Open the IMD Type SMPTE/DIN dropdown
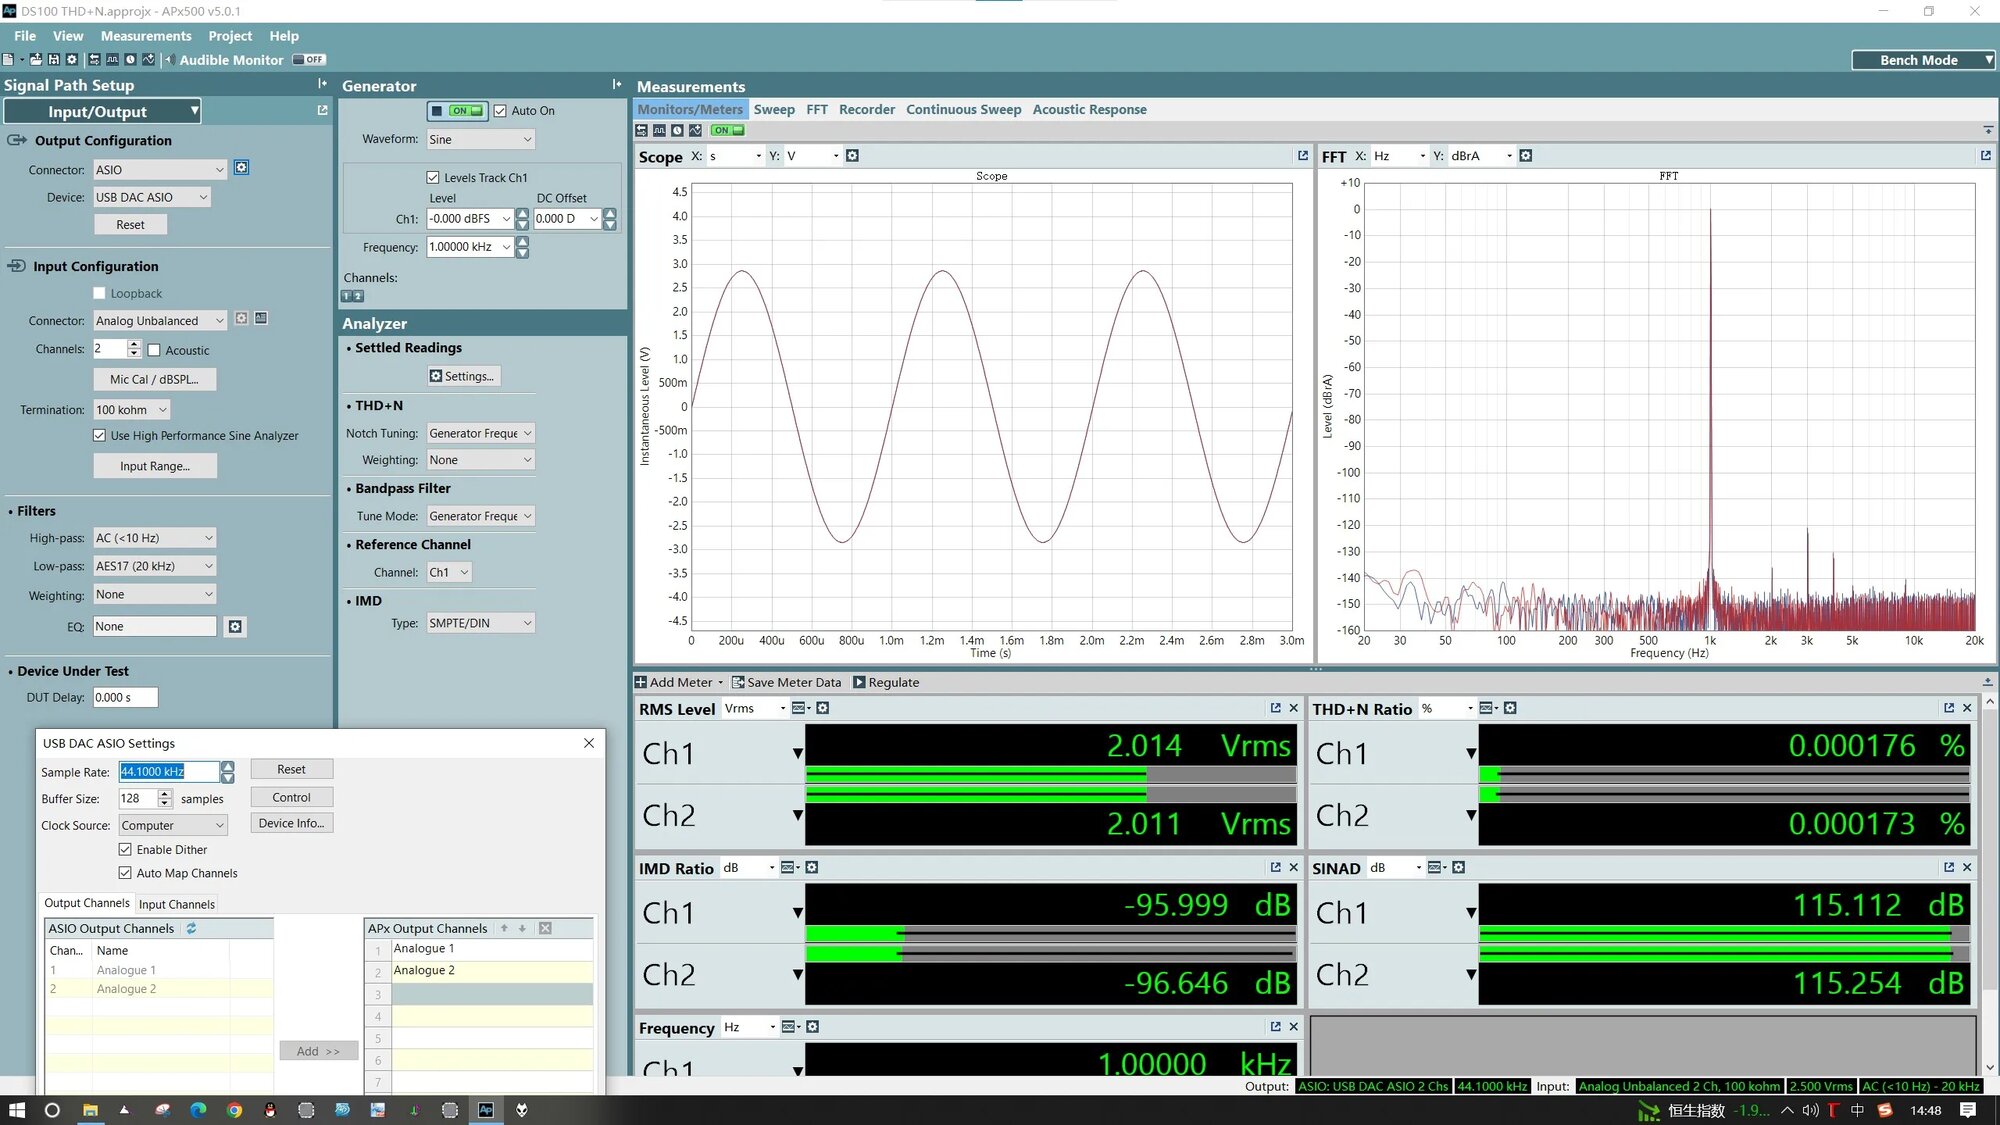Viewport: 2000px width, 1125px height. coord(480,623)
